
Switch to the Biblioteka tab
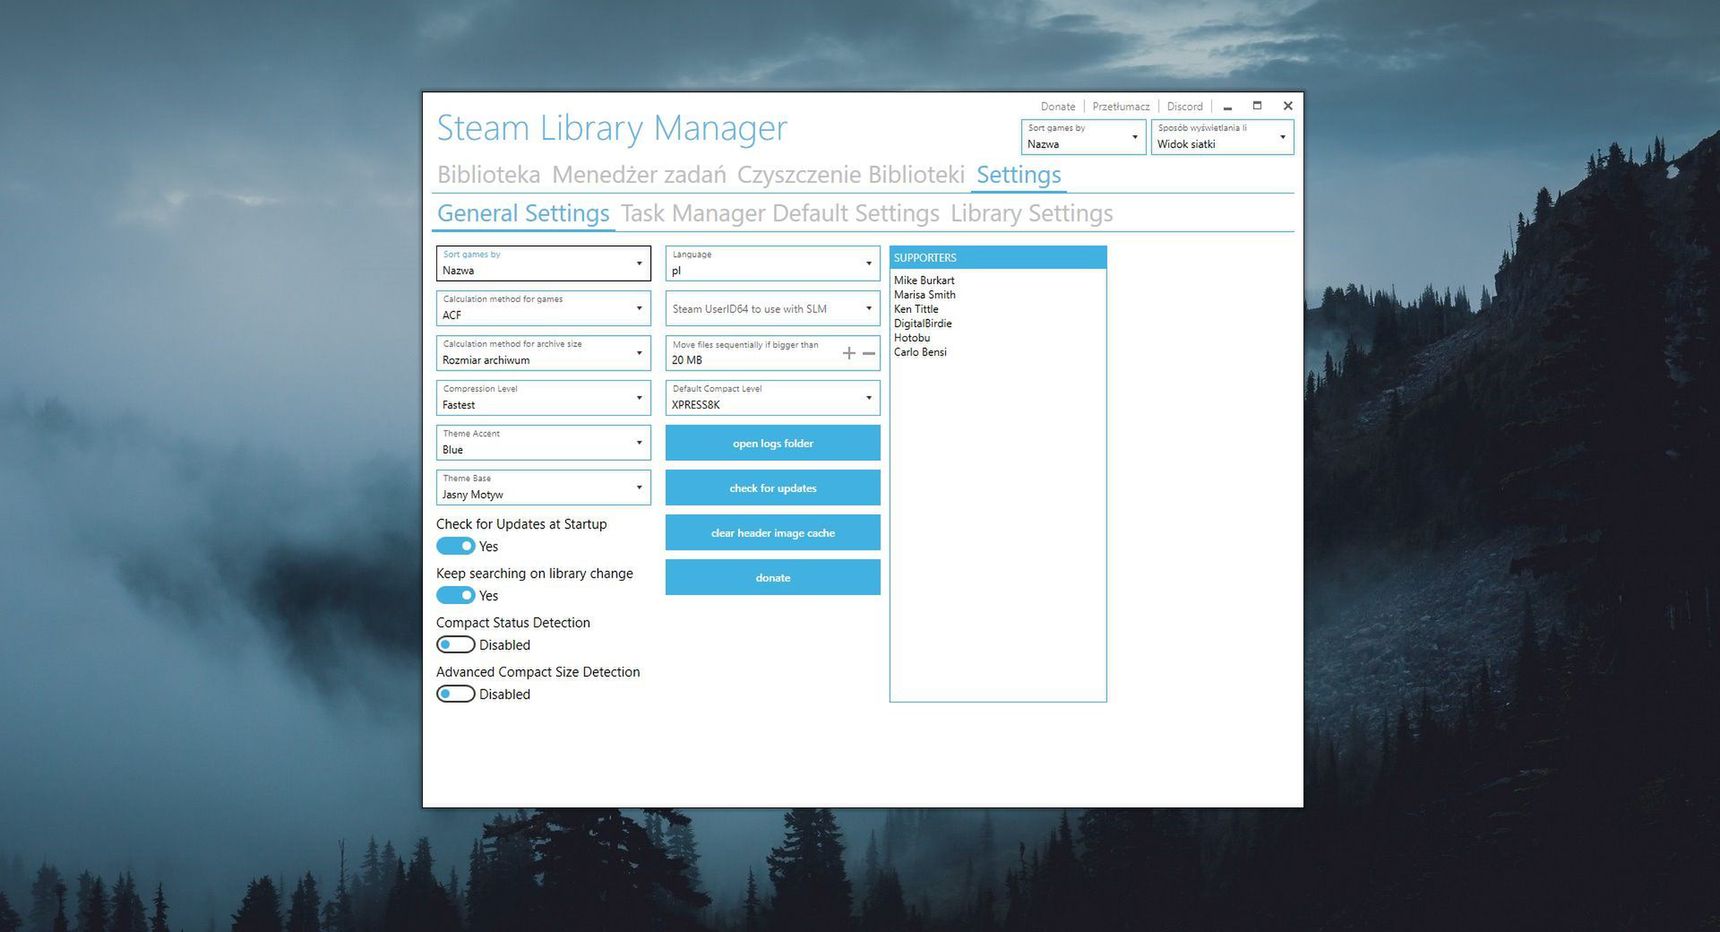pos(488,175)
